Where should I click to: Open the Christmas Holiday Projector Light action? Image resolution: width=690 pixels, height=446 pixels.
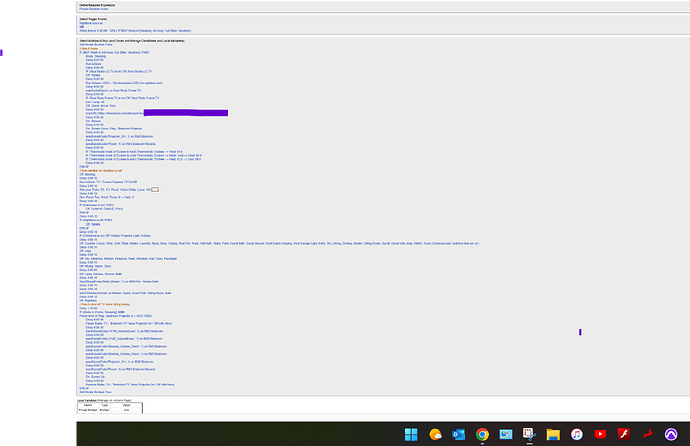point(115,236)
